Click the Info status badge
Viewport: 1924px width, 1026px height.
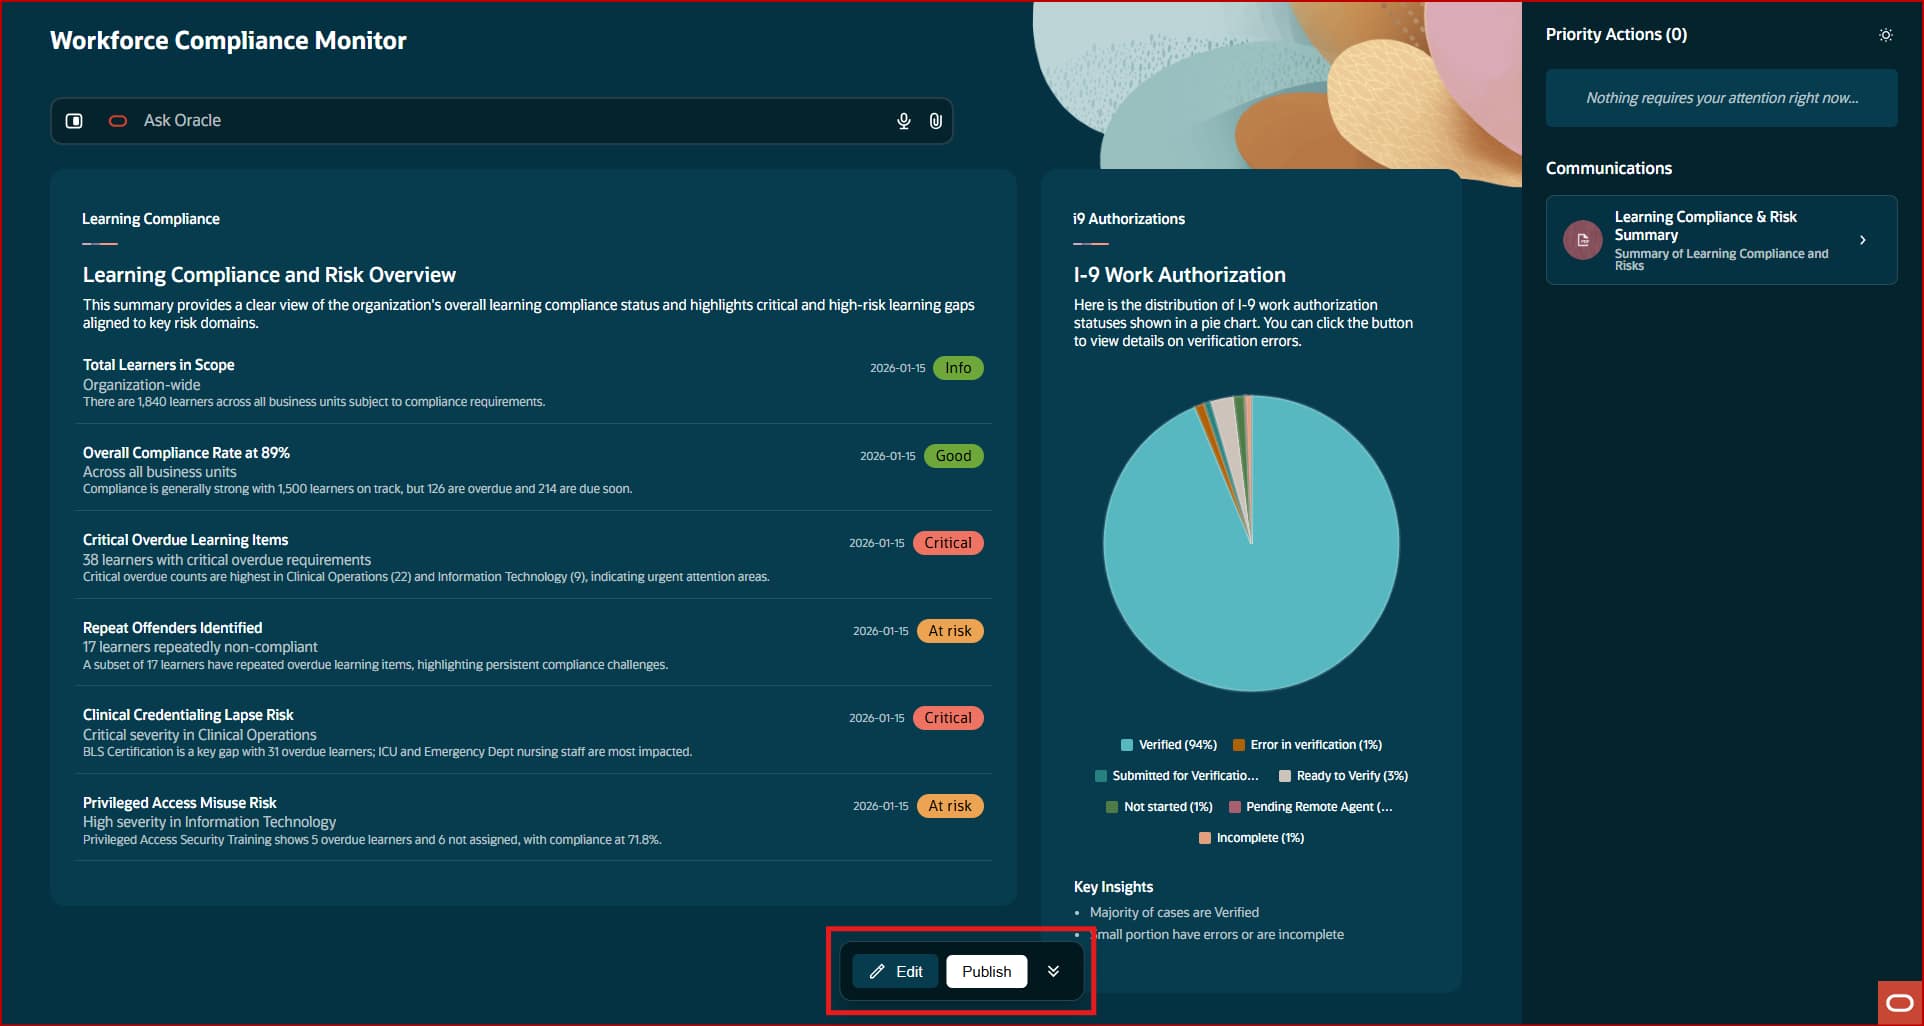[x=958, y=368]
